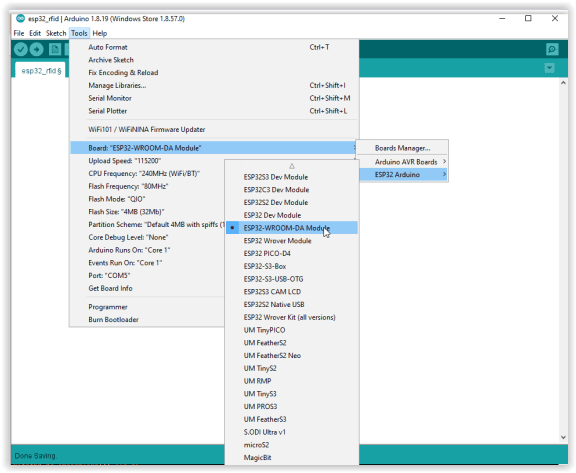Screen dimensions: 576x473
Task: Select UM TinyPICO board
Action: coord(292,330)
